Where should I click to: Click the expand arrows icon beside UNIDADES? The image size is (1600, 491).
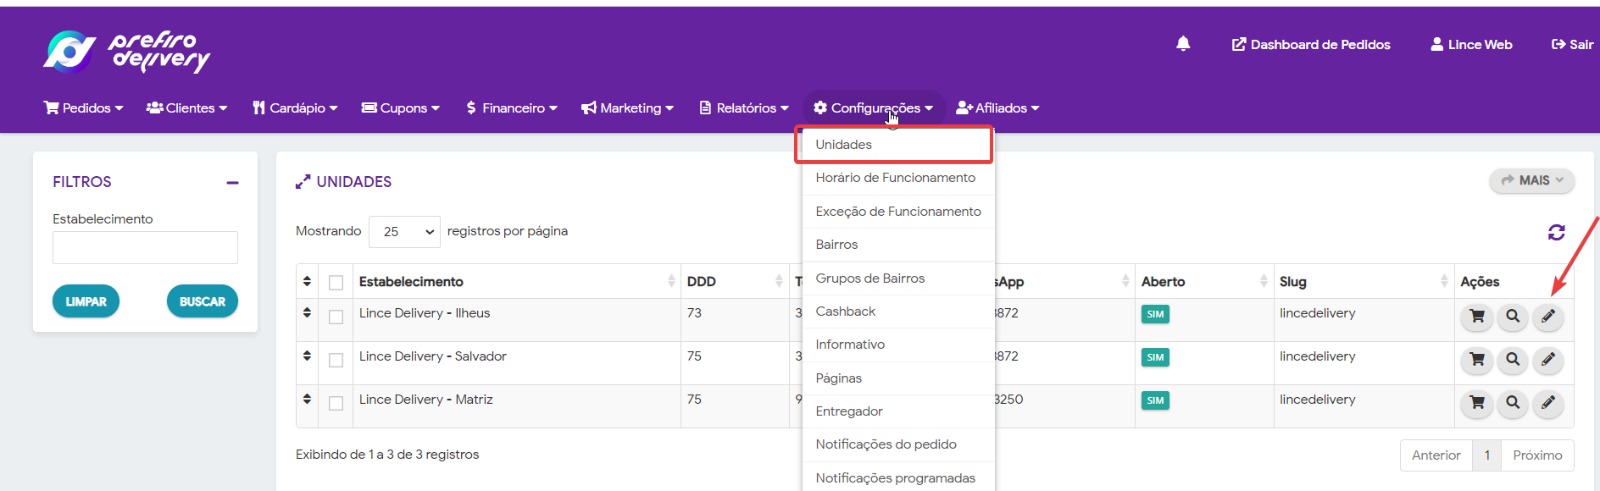click(x=303, y=182)
